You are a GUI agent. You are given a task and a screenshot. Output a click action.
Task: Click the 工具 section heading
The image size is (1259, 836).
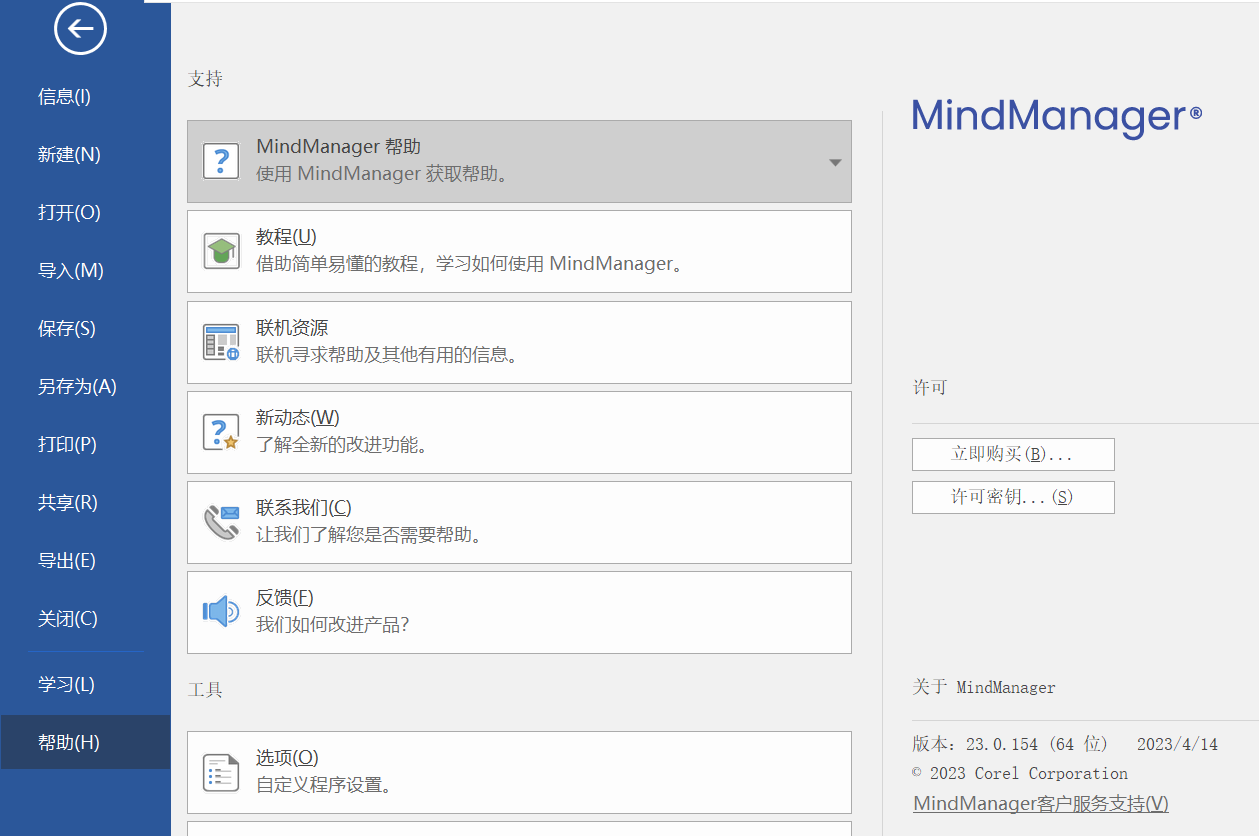point(205,690)
